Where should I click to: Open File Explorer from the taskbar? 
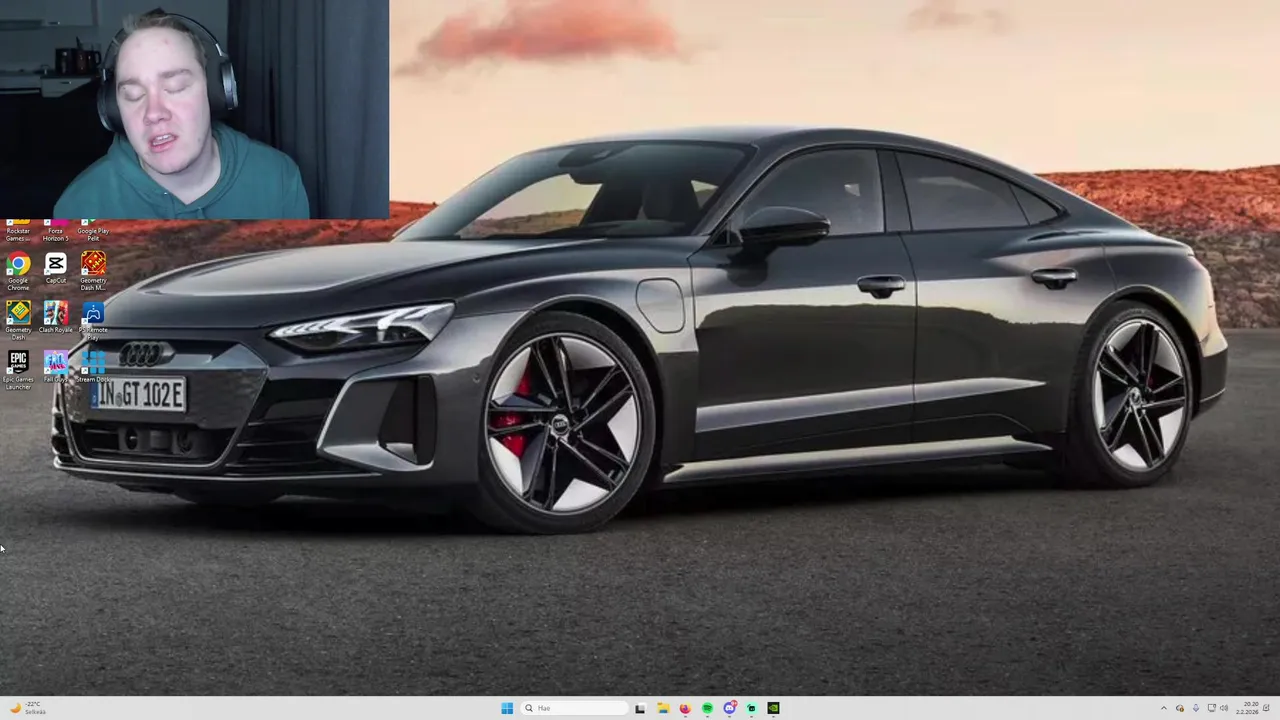(662, 708)
